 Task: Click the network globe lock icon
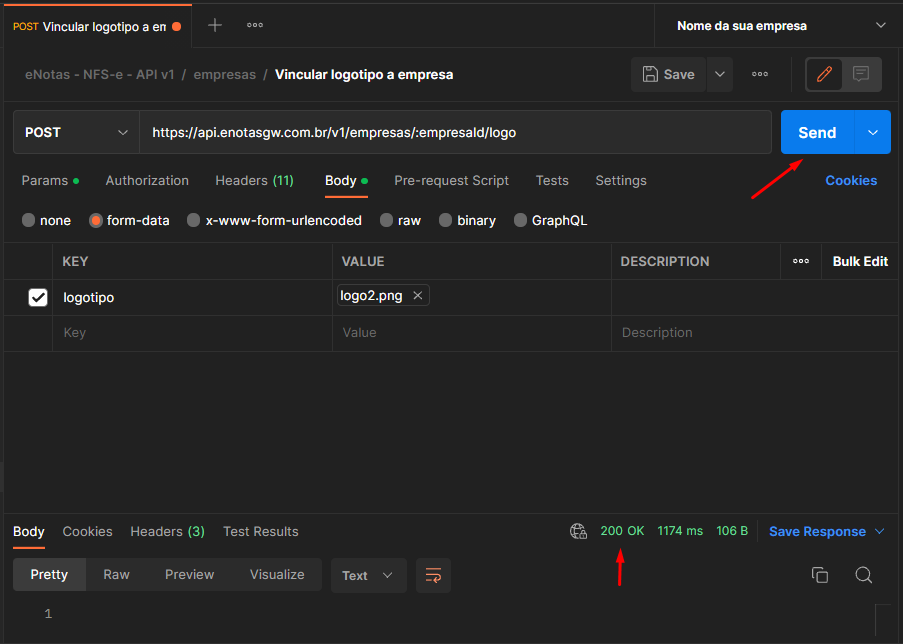(578, 531)
